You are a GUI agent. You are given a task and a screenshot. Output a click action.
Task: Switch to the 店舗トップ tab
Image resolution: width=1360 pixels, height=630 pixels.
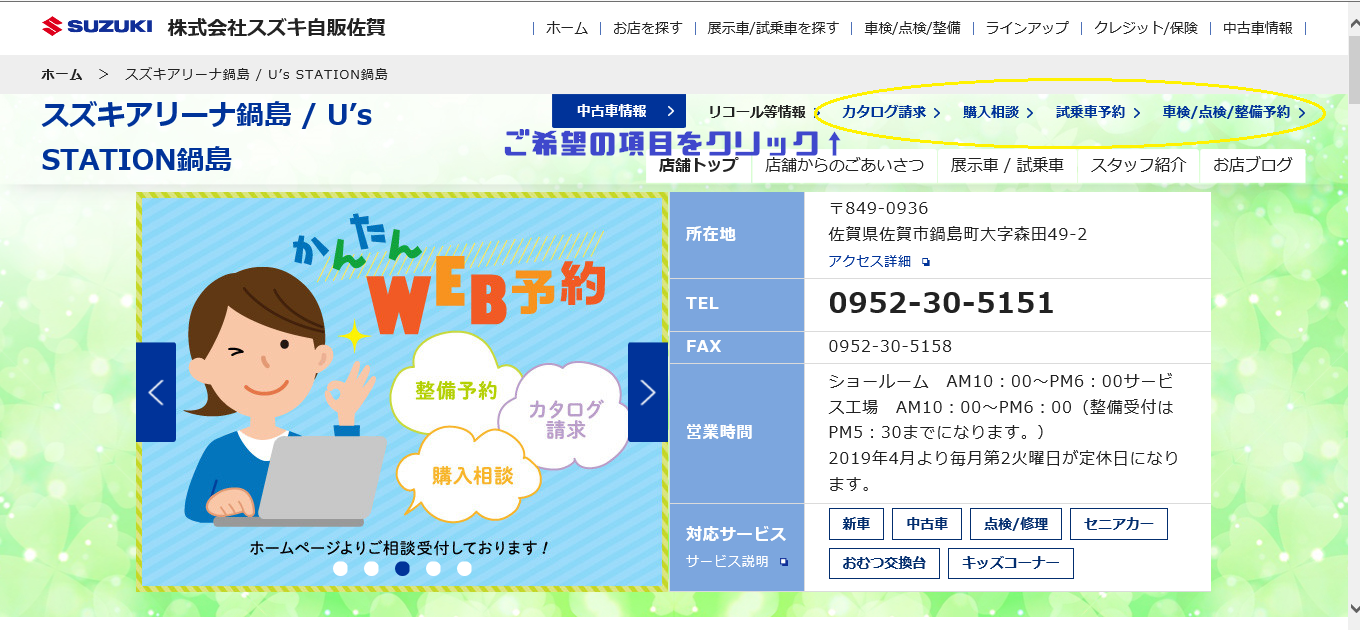coord(698,166)
